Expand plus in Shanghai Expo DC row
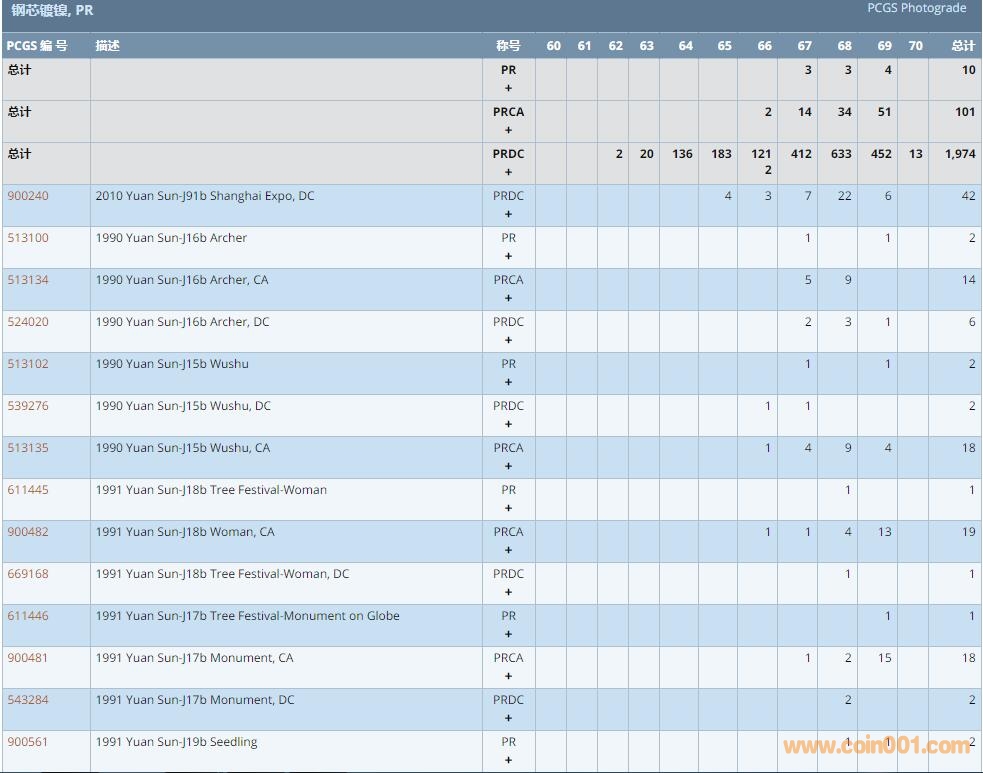The height and width of the screenshot is (773, 983). (508, 214)
